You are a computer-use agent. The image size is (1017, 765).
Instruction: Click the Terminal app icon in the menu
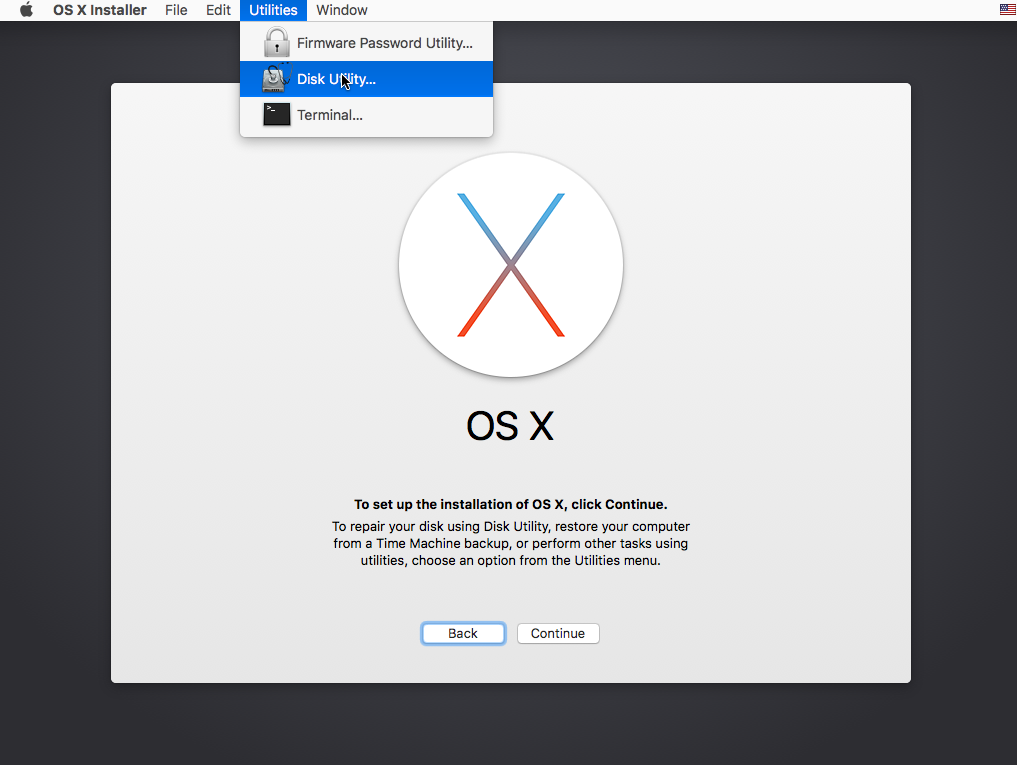pos(275,114)
